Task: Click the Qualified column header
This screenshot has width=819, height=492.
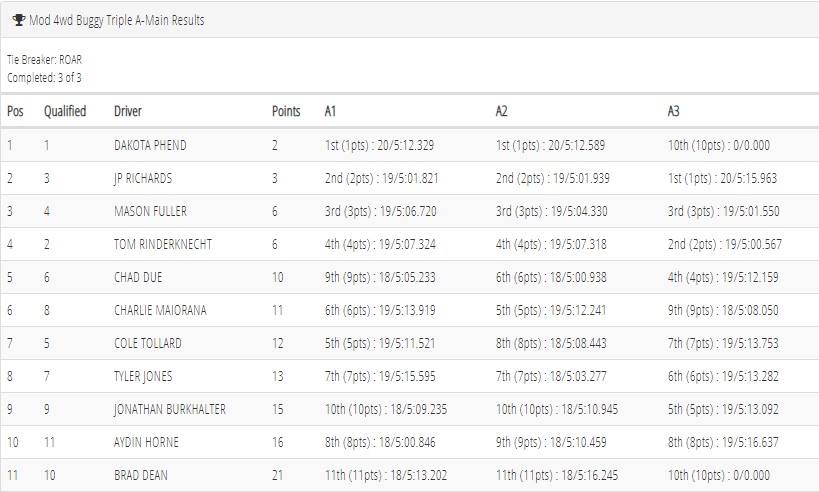Action: point(65,111)
